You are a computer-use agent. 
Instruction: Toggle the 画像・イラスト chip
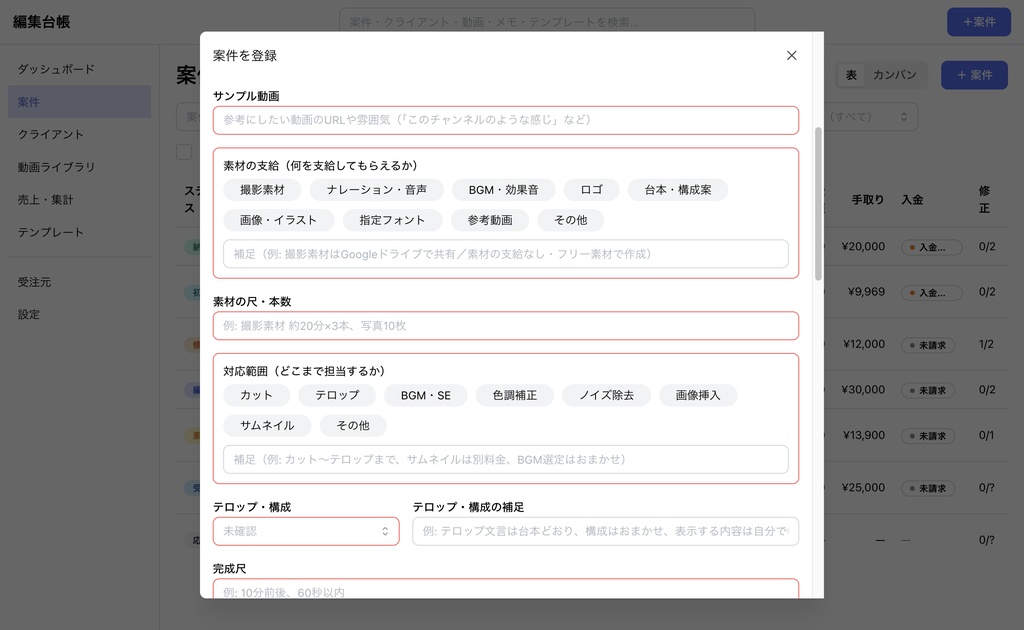click(279, 220)
